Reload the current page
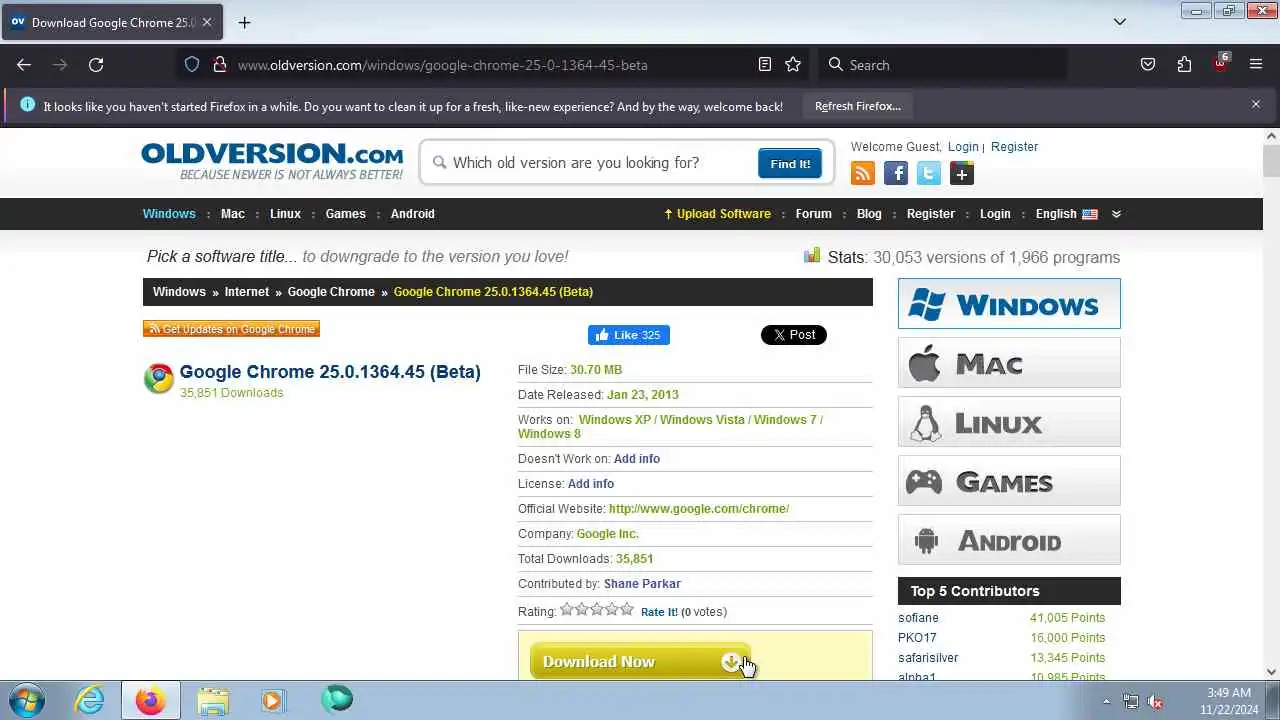The image size is (1280, 720). pyautogui.click(x=96, y=64)
